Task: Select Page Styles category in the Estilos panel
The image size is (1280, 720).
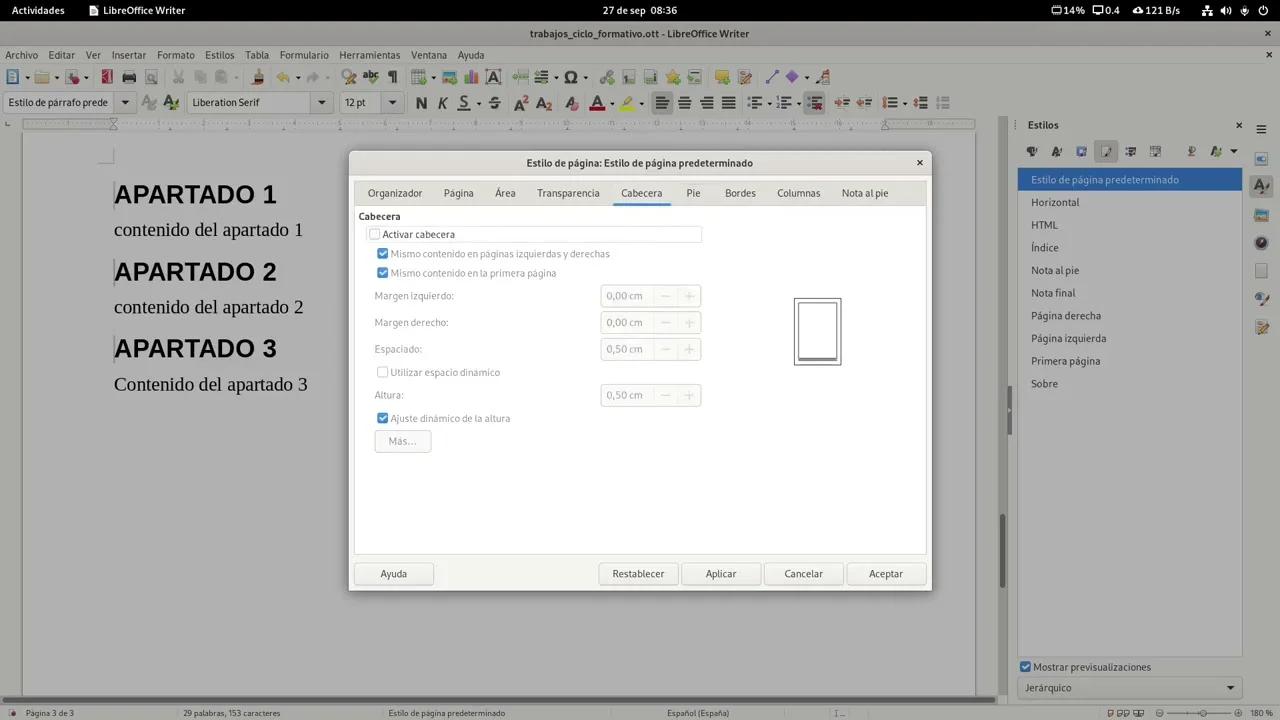Action: pyautogui.click(x=1105, y=152)
